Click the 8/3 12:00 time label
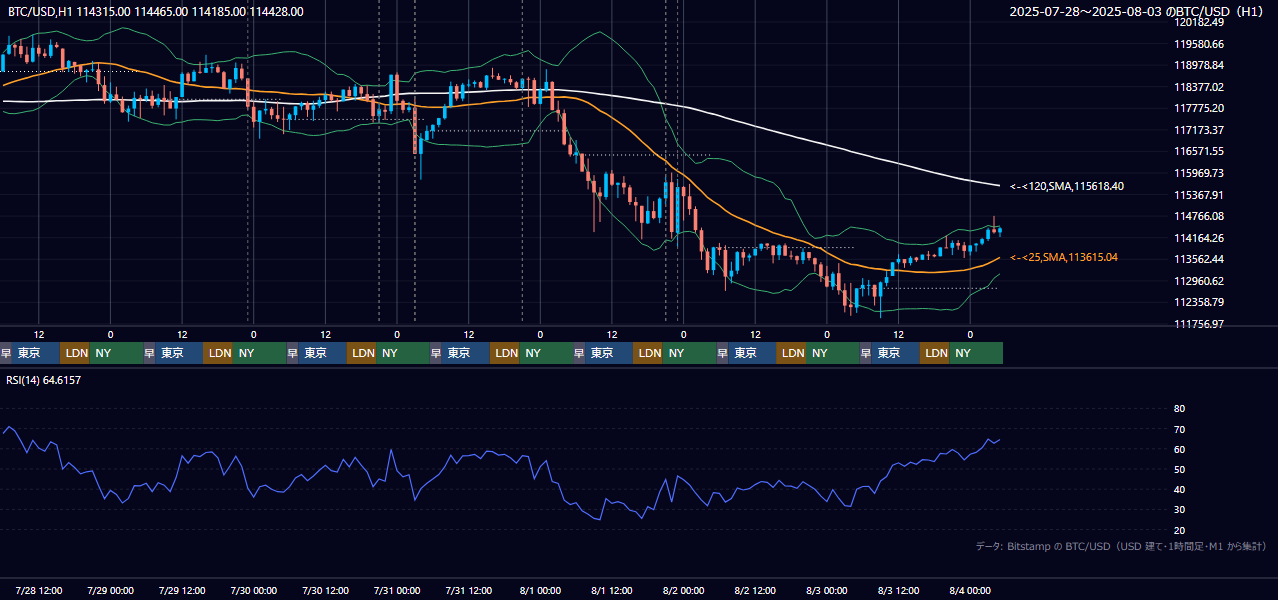 [x=899, y=590]
